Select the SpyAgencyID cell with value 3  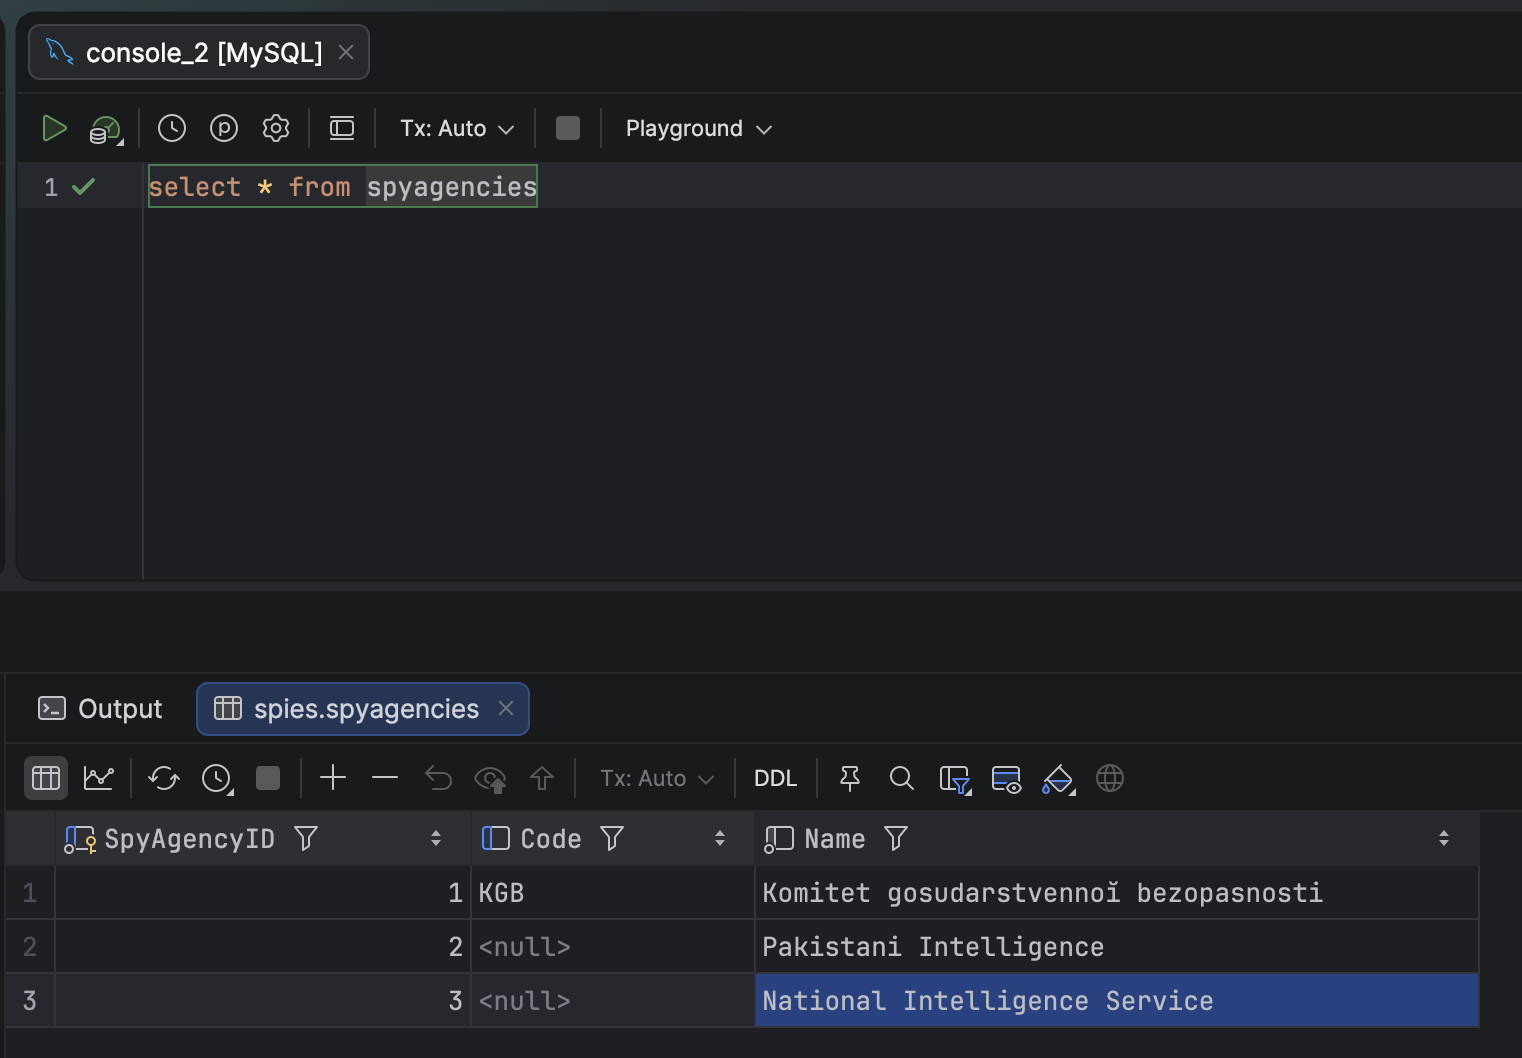(x=262, y=1000)
